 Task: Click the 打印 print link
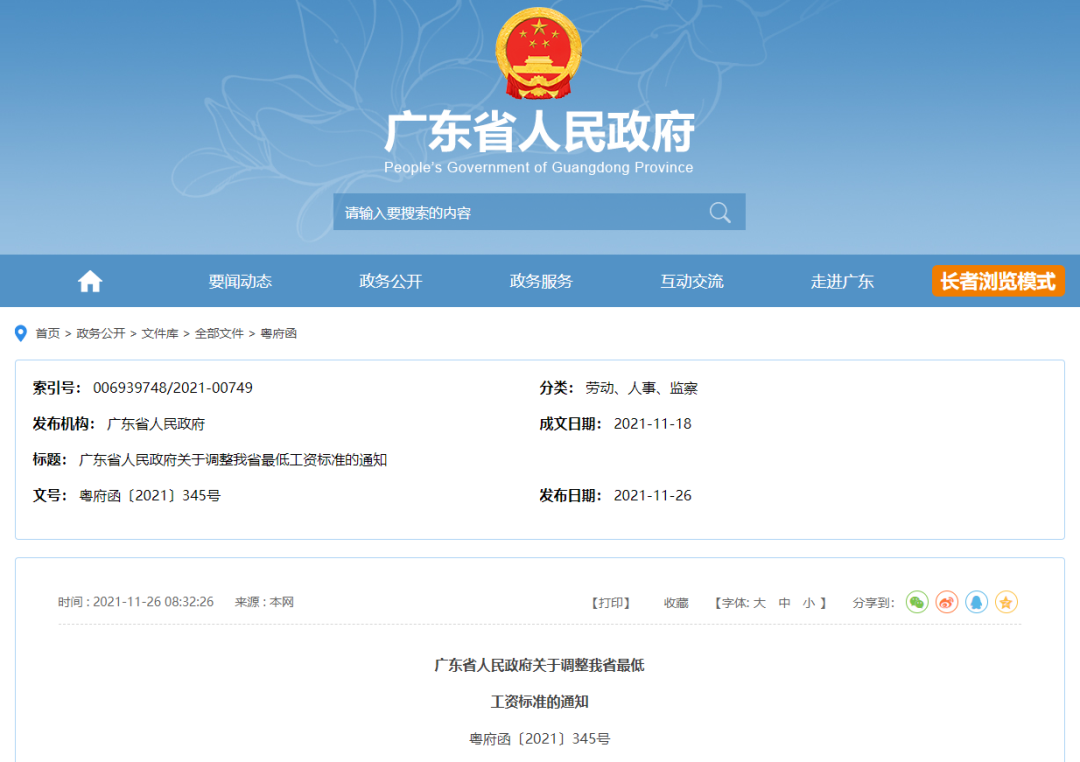611,603
